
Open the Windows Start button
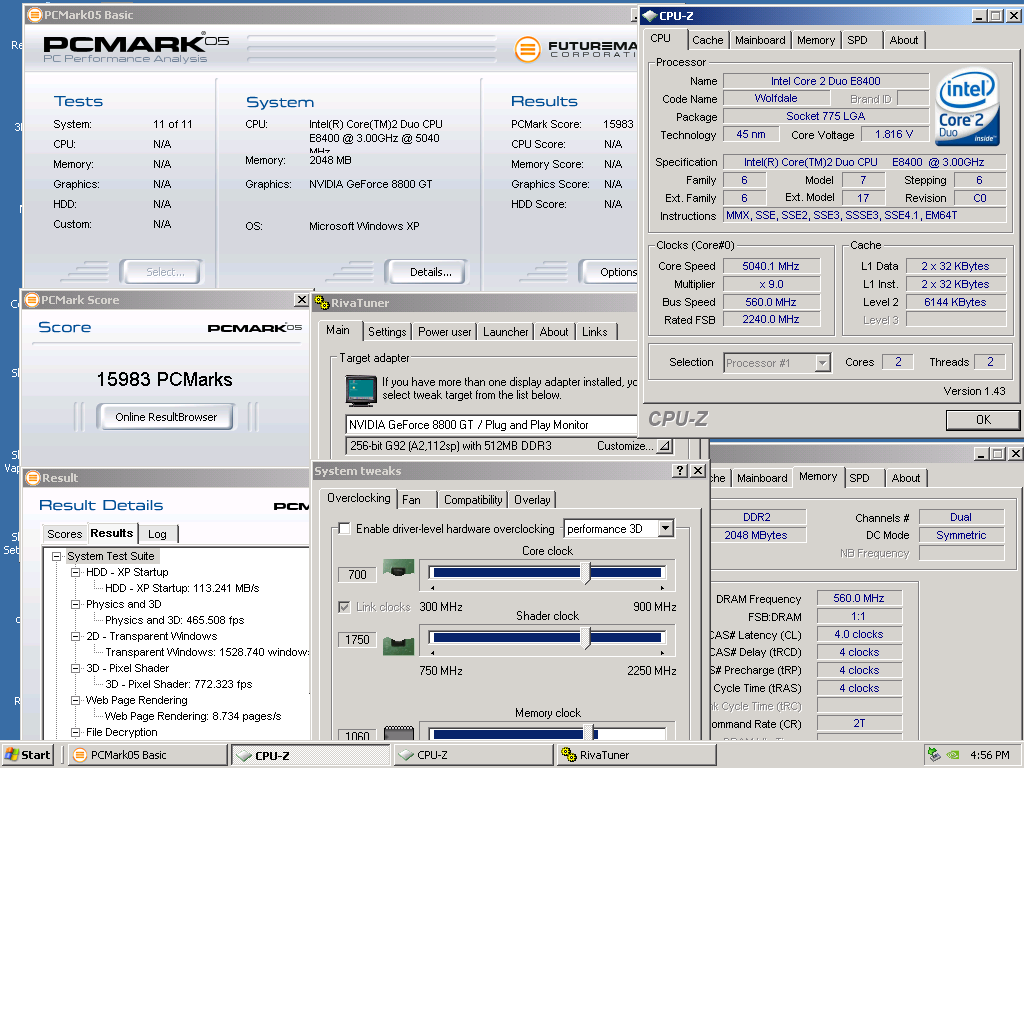pyautogui.click(x=27, y=755)
